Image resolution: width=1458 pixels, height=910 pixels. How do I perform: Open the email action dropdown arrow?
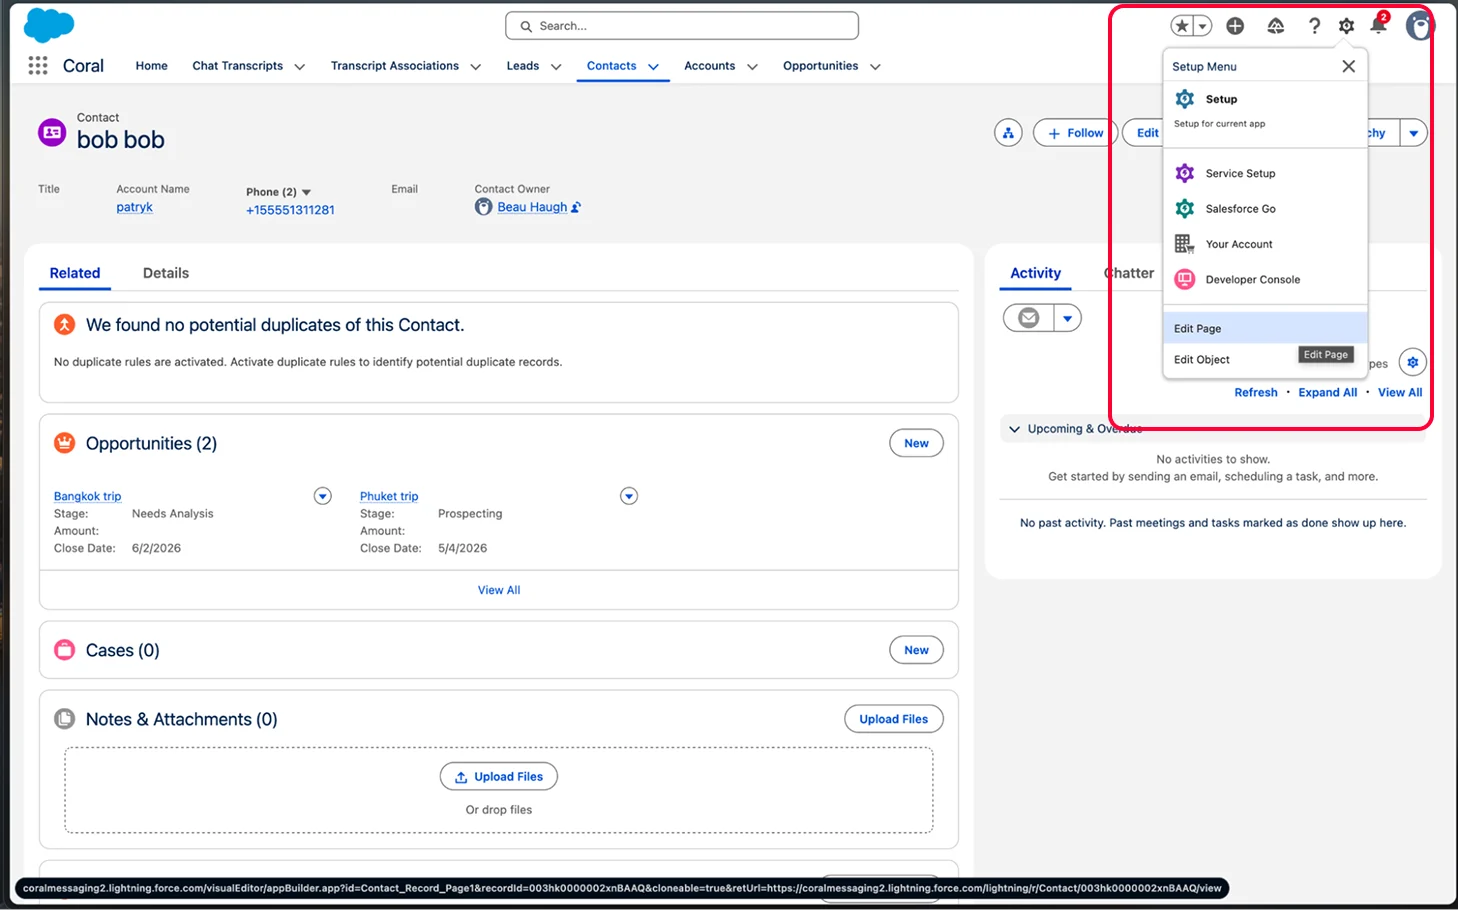click(1067, 318)
